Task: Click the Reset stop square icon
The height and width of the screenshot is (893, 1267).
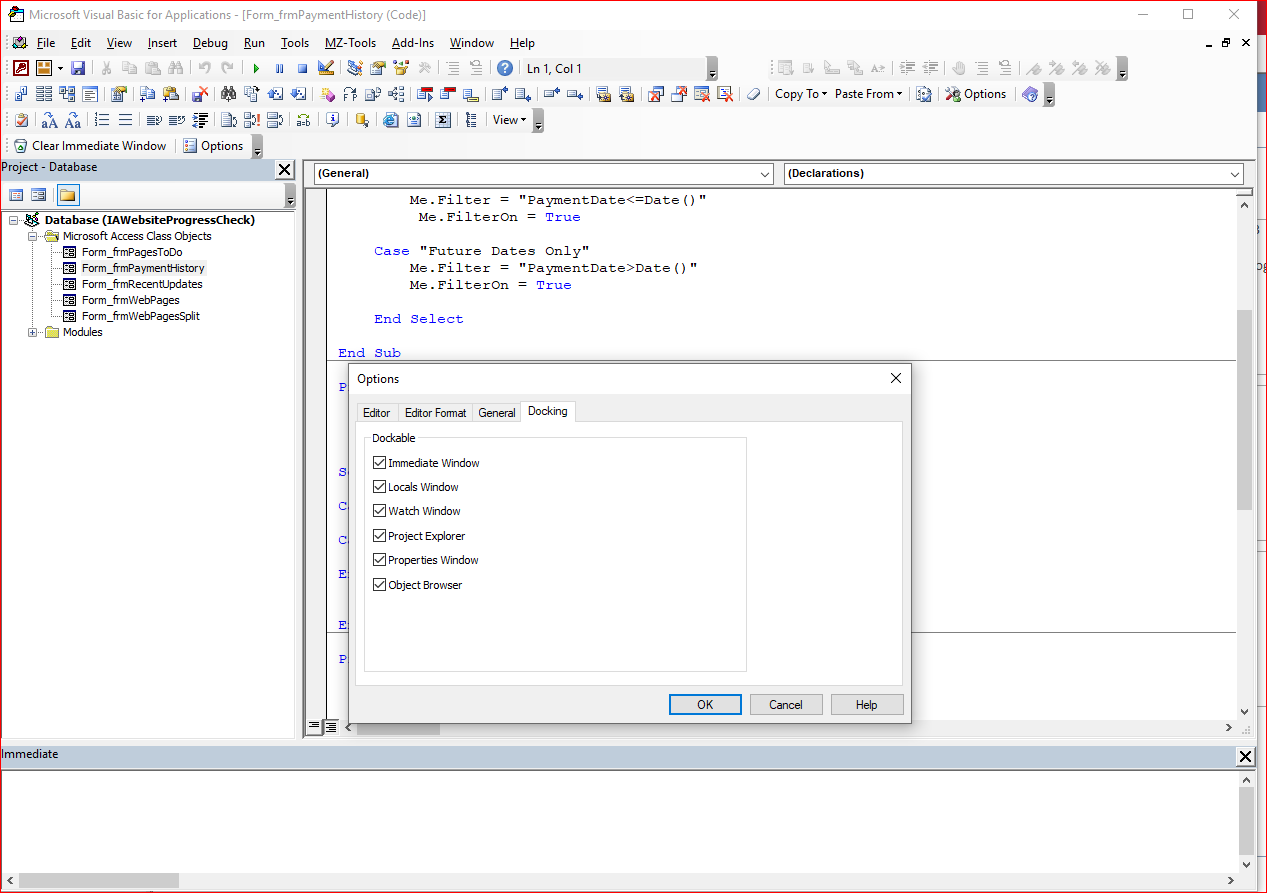Action: (302, 68)
